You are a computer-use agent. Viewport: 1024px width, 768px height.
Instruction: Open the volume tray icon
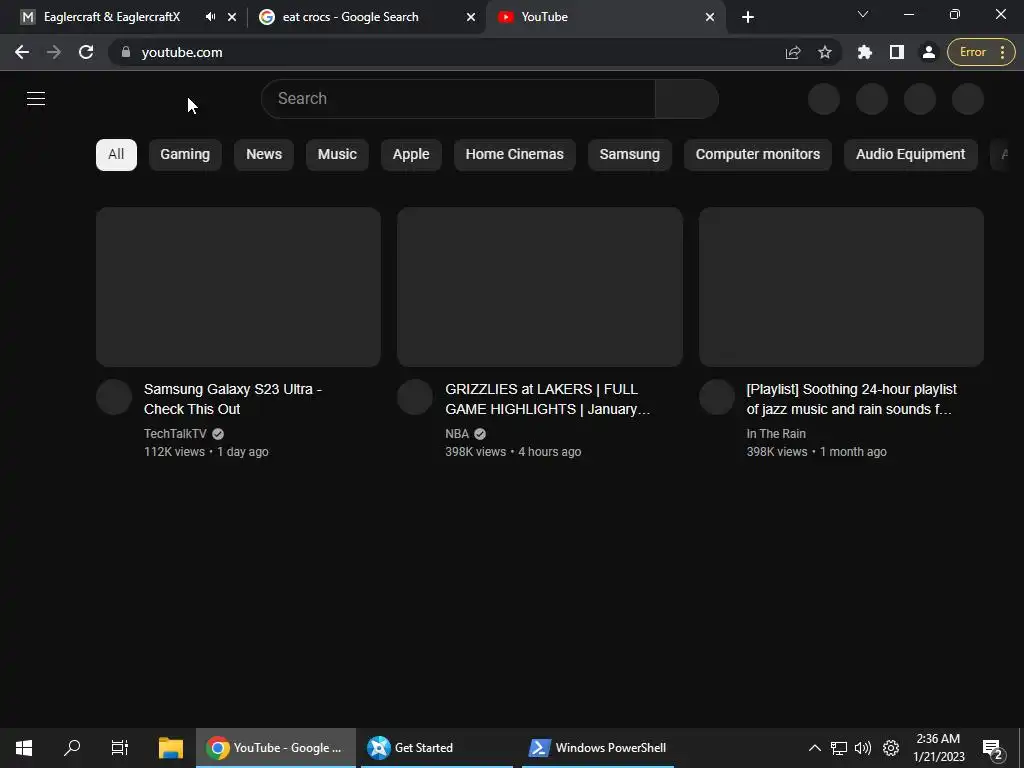[863, 748]
